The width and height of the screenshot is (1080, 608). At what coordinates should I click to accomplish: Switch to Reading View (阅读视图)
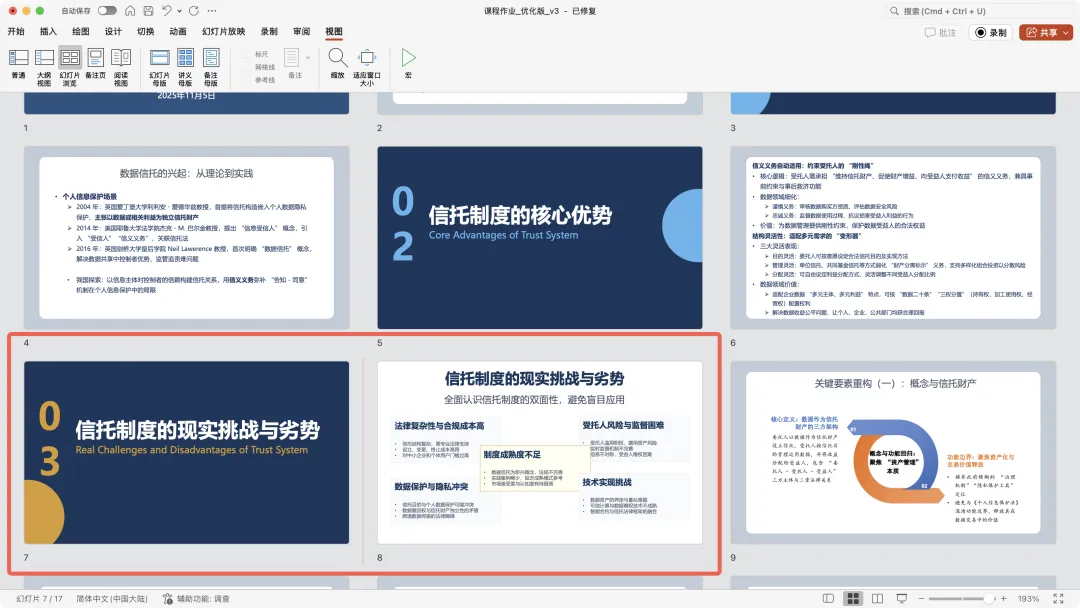pos(121,67)
